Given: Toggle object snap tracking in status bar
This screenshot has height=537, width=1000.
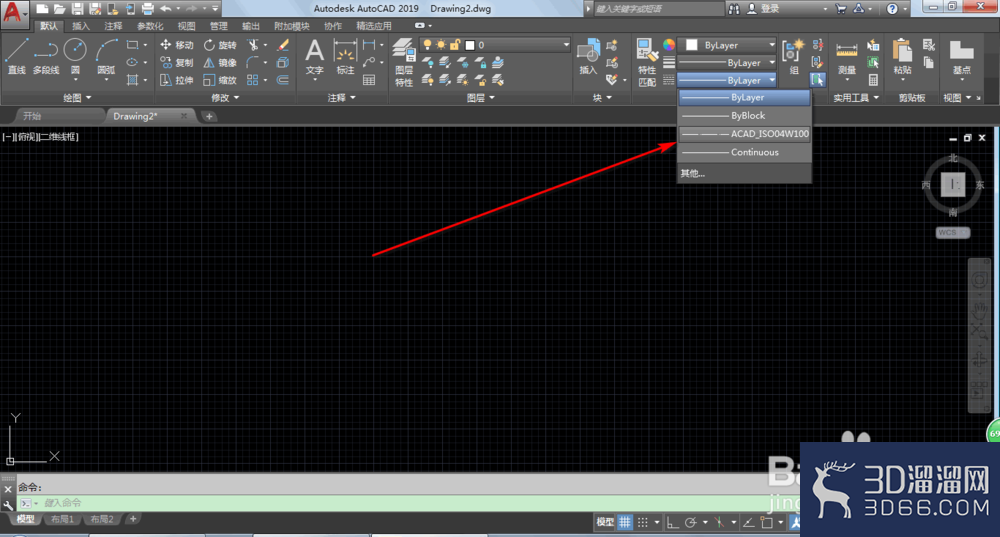Looking at the screenshot, I should (x=749, y=522).
